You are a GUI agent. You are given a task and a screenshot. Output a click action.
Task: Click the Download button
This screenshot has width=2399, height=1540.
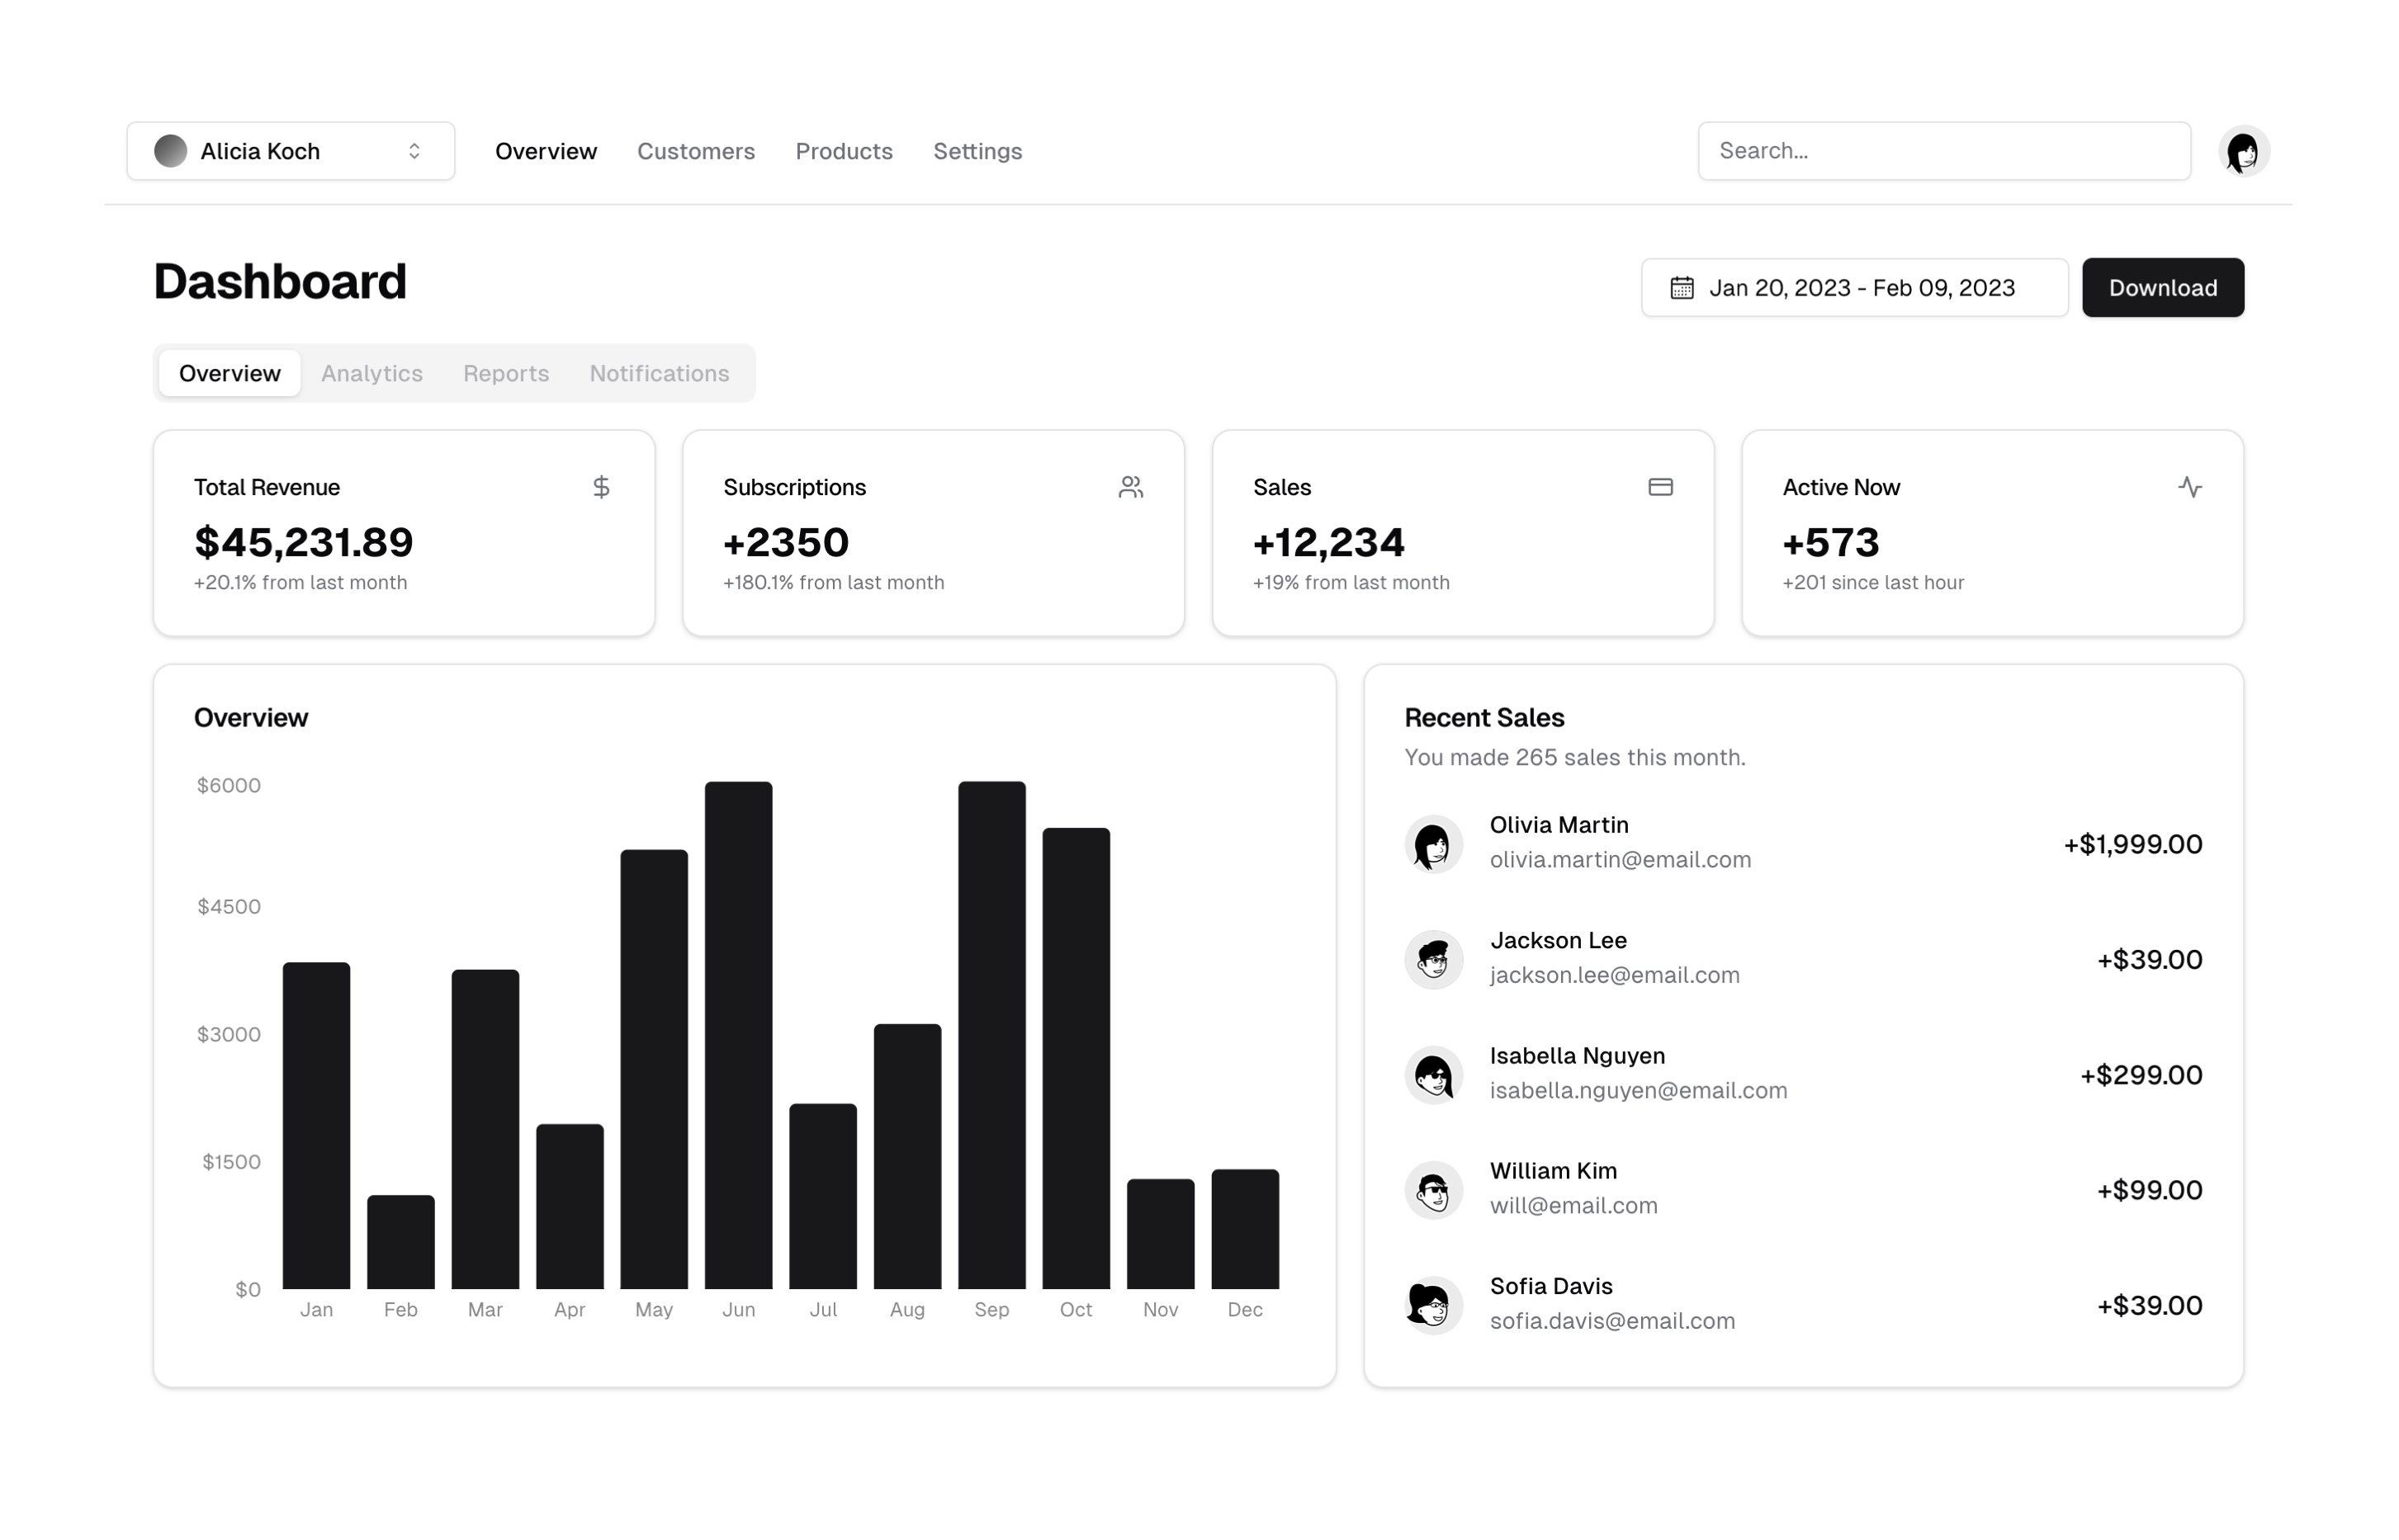tap(2162, 287)
